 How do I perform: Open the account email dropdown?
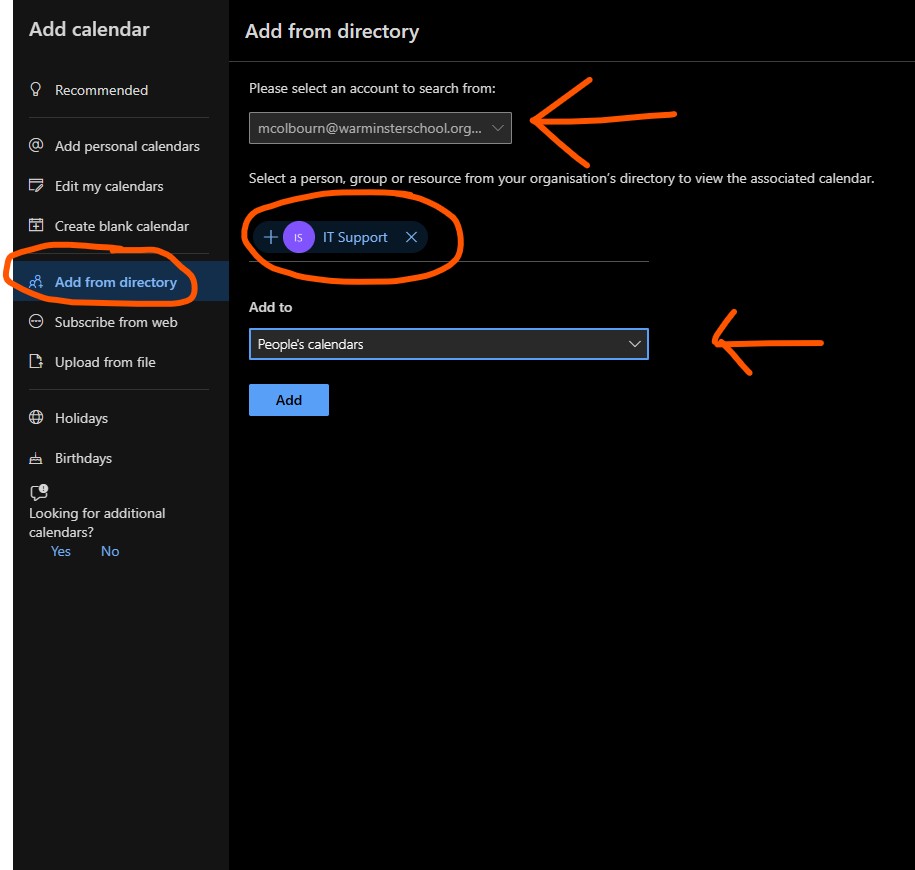click(x=380, y=128)
